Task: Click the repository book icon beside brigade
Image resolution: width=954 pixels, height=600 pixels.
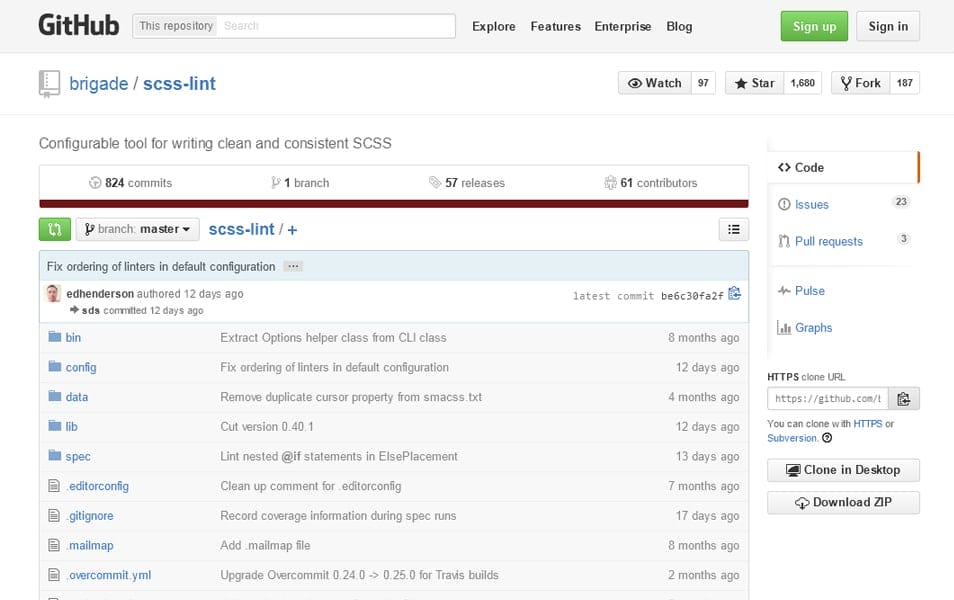Action: (49, 84)
